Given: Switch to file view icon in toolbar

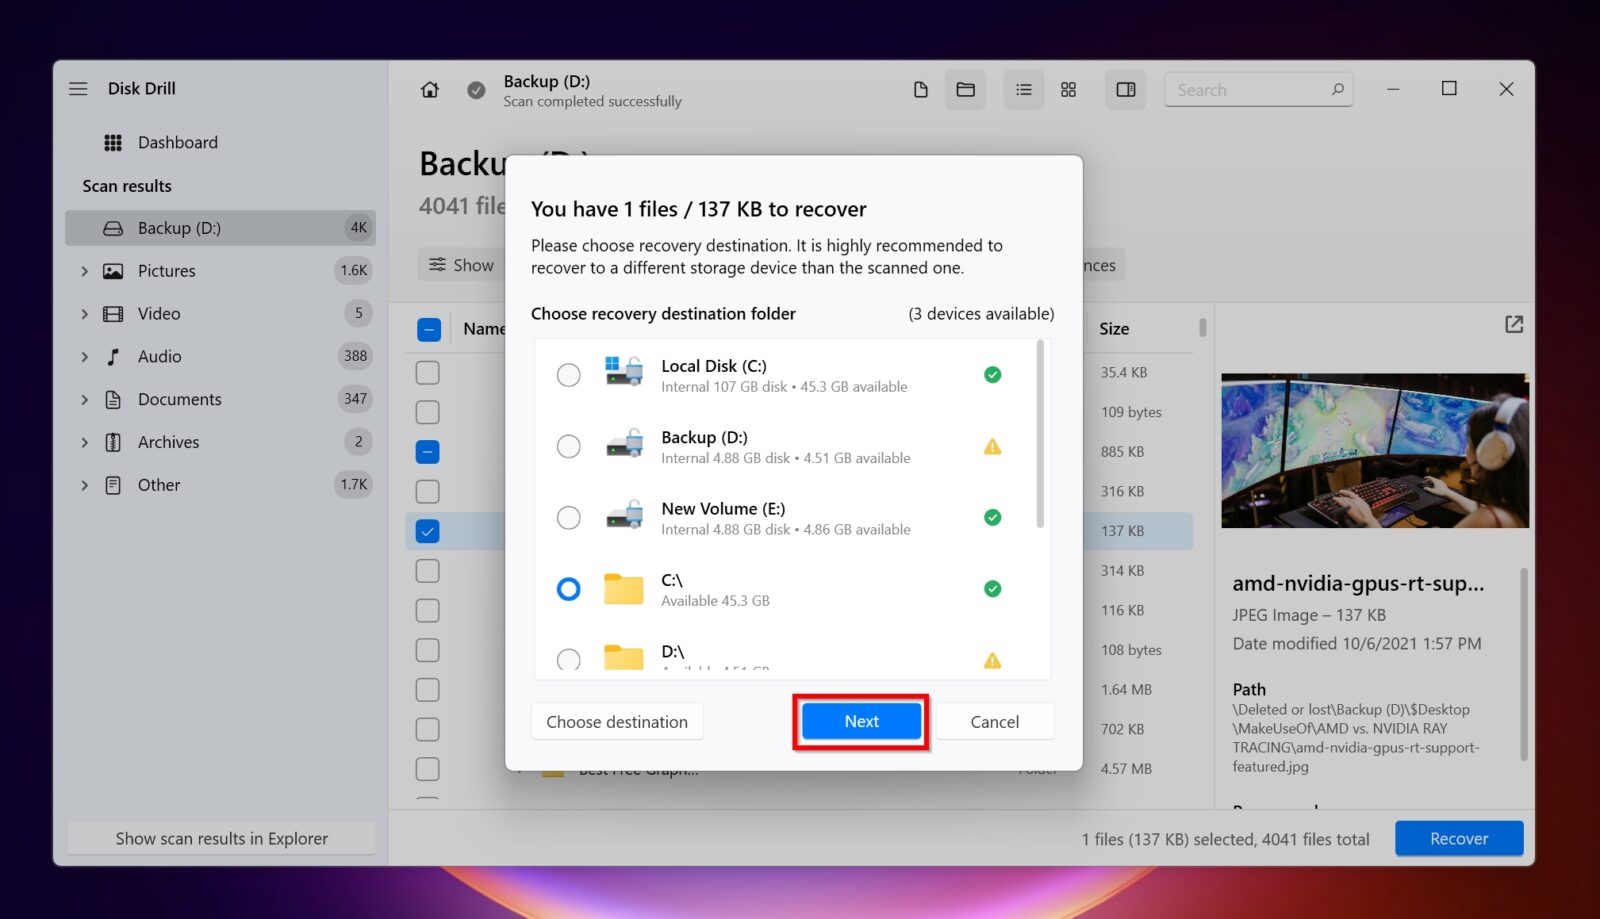Looking at the screenshot, I should (921, 90).
